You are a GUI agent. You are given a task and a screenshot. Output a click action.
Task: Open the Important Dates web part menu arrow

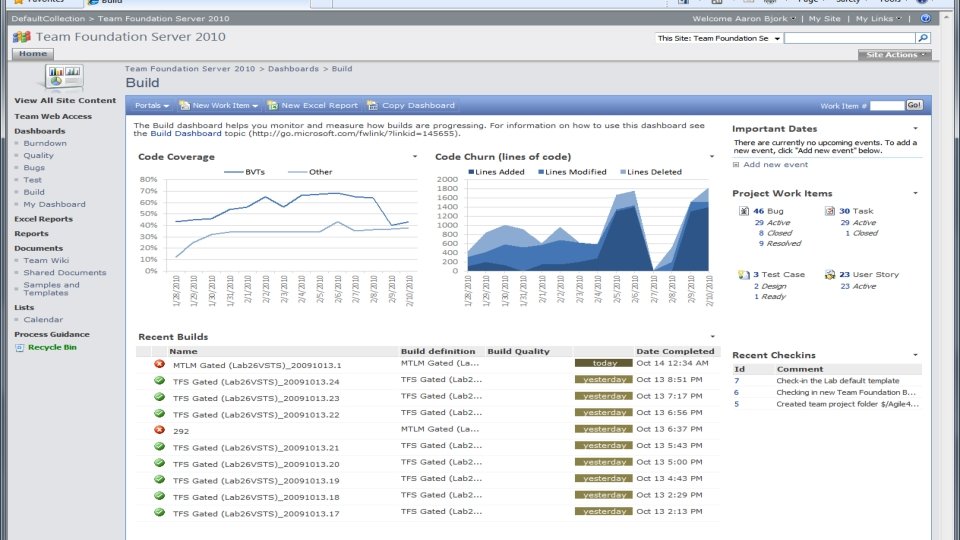915,129
